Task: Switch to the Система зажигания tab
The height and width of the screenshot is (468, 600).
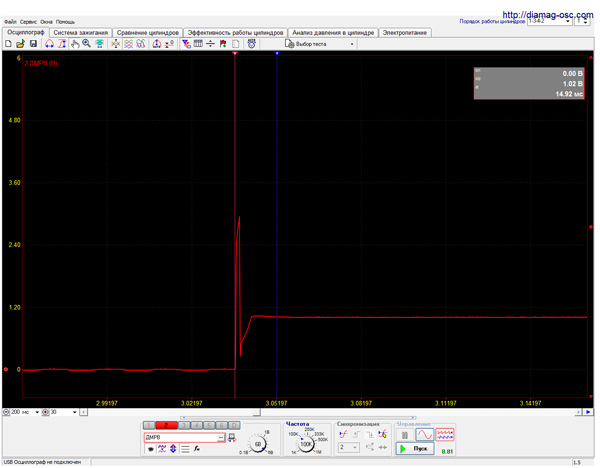Action: coord(80,33)
